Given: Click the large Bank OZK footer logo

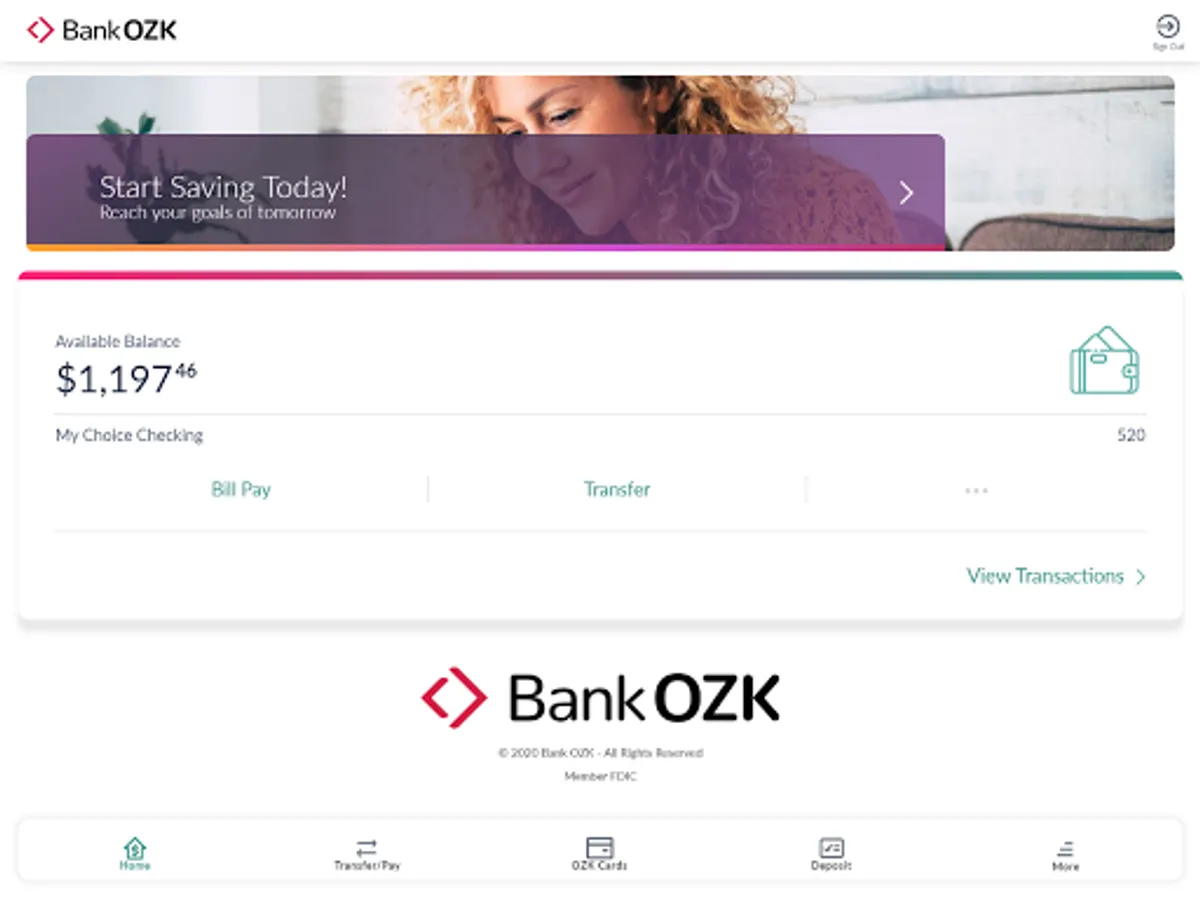Looking at the screenshot, I should pyautogui.click(x=600, y=697).
